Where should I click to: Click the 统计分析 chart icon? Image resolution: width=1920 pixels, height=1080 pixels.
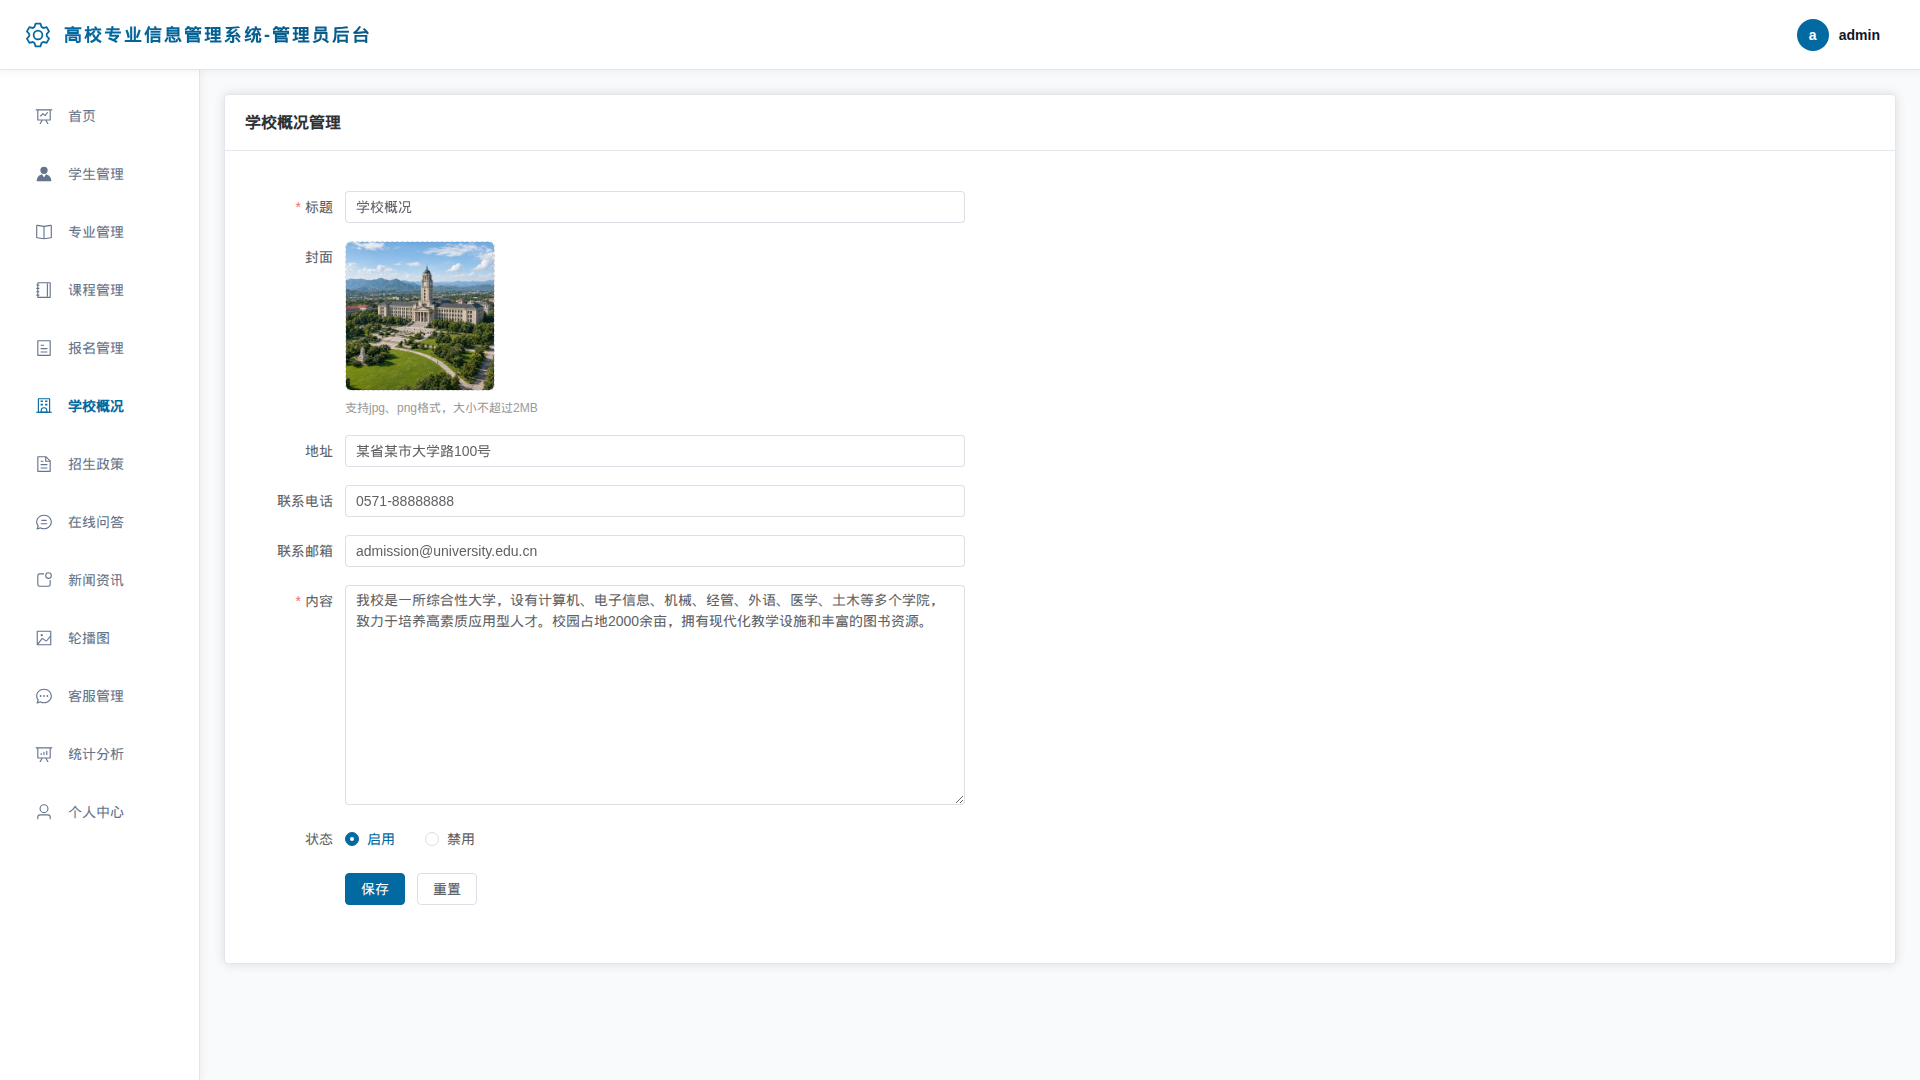[44, 754]
